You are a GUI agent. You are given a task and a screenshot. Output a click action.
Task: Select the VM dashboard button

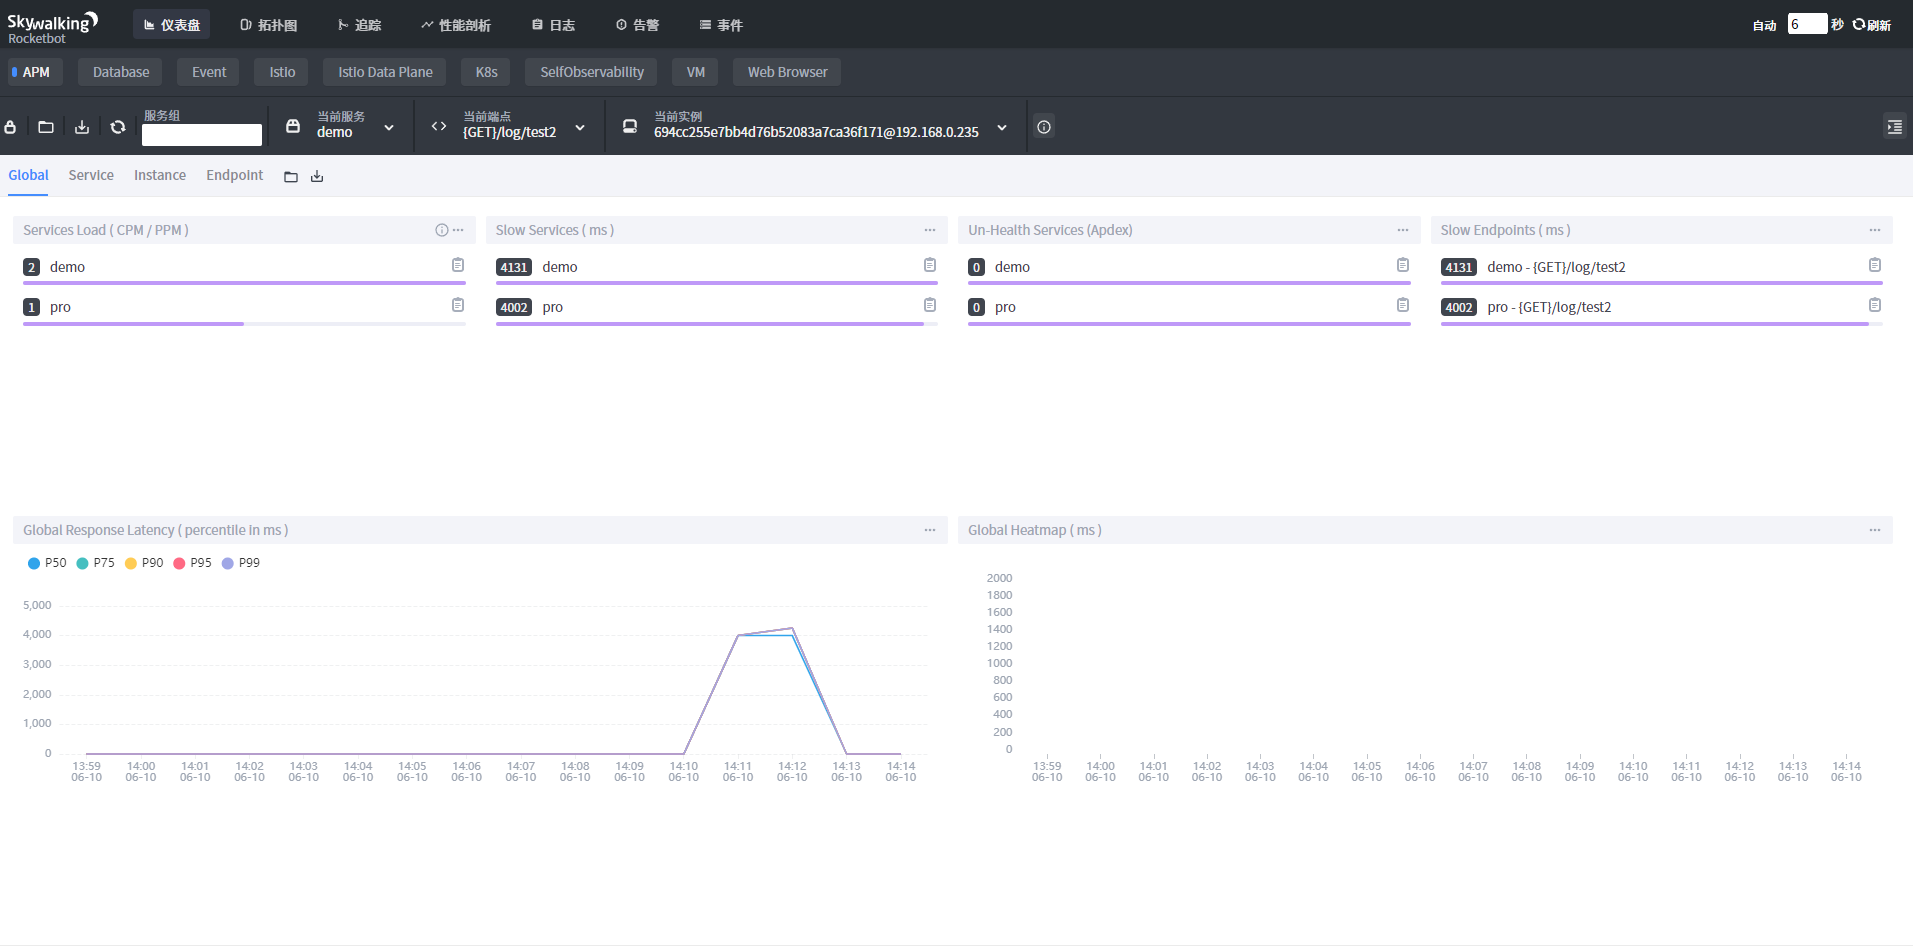(x=696, y=72)
